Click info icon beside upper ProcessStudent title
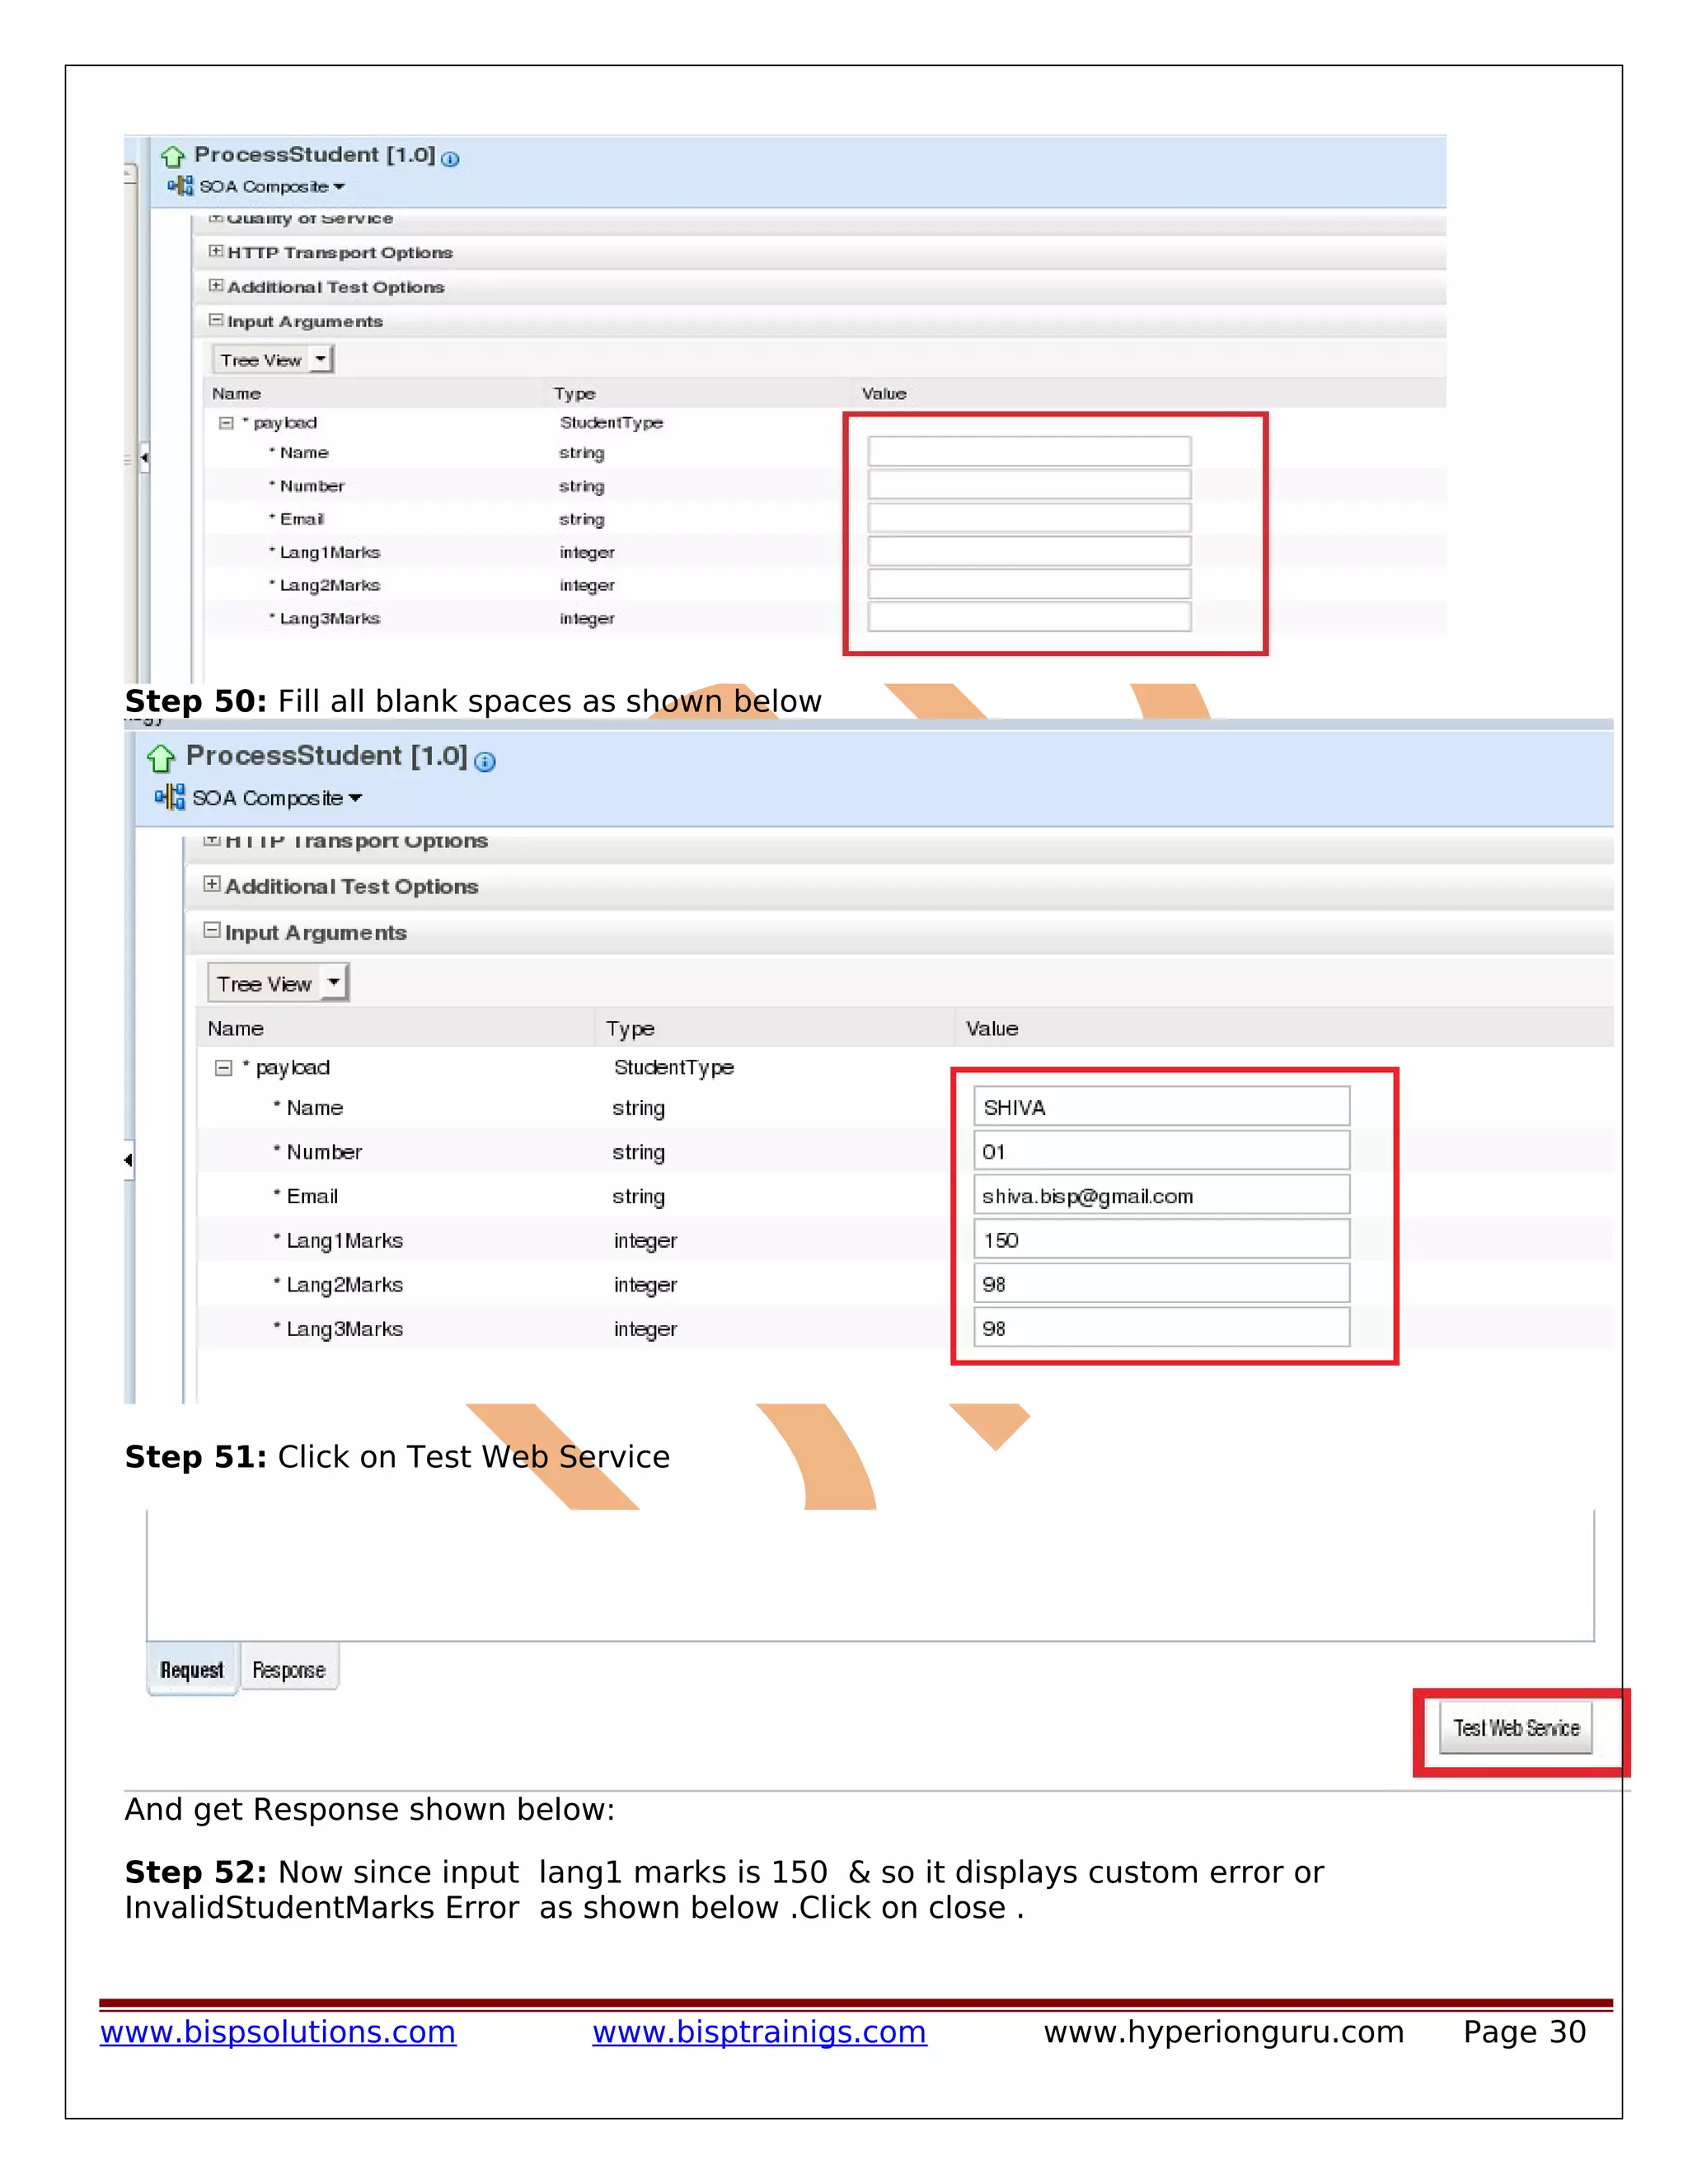Image resolution: width=1688 pixels, height=2184 pixels. pos(450,159)
